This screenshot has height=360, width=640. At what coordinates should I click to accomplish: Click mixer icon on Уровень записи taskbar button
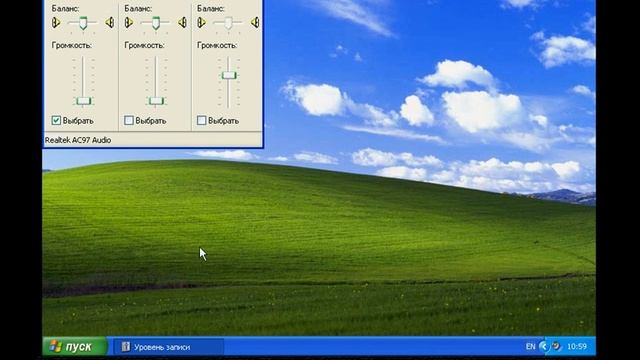126,347
